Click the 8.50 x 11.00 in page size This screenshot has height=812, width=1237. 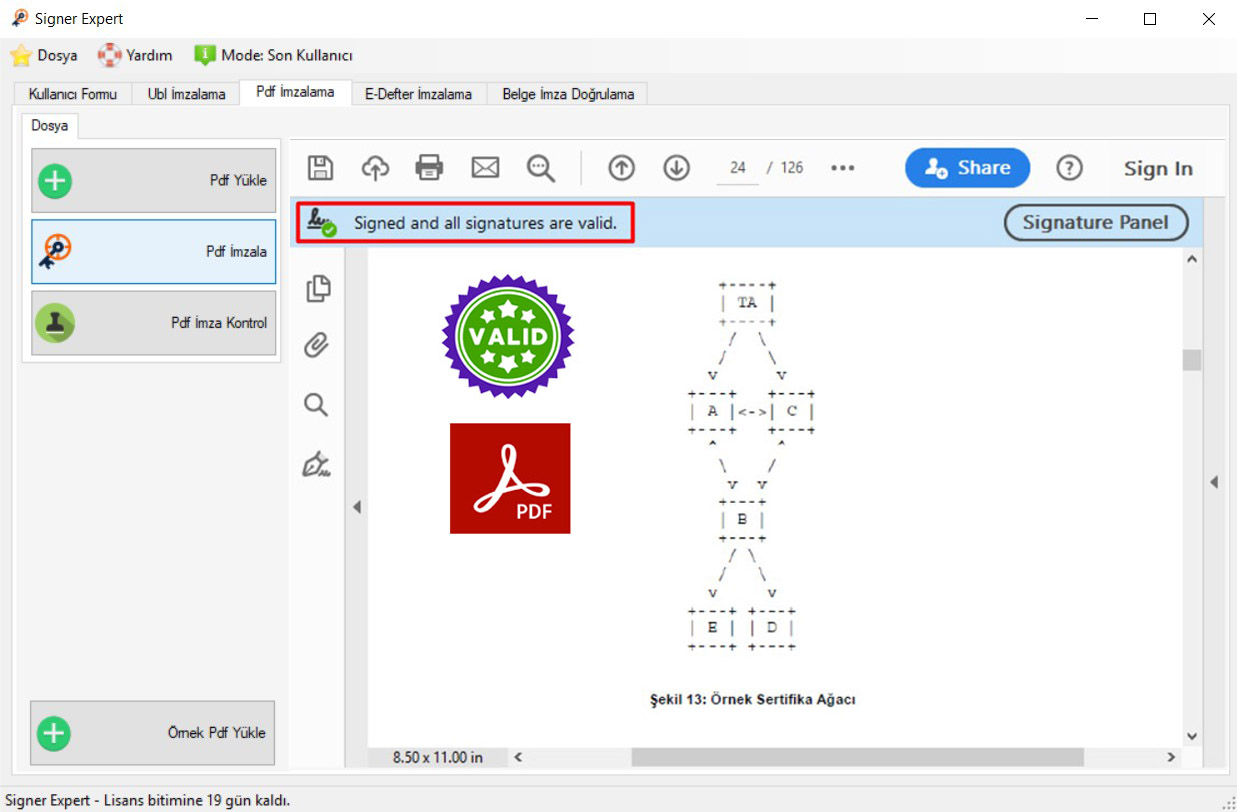(438, 757)
